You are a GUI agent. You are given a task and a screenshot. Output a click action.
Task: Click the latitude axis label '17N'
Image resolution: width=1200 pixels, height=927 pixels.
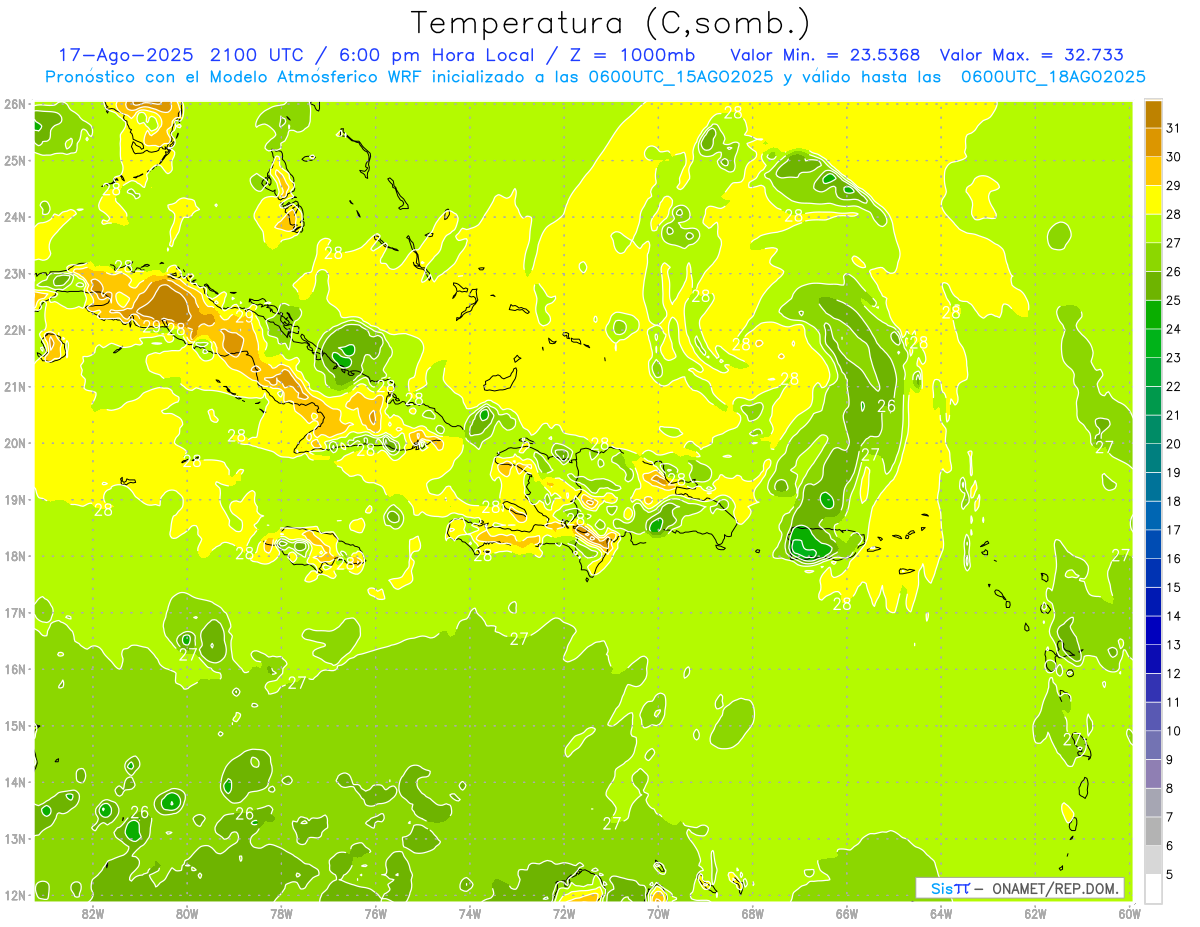tap(15, 613)
